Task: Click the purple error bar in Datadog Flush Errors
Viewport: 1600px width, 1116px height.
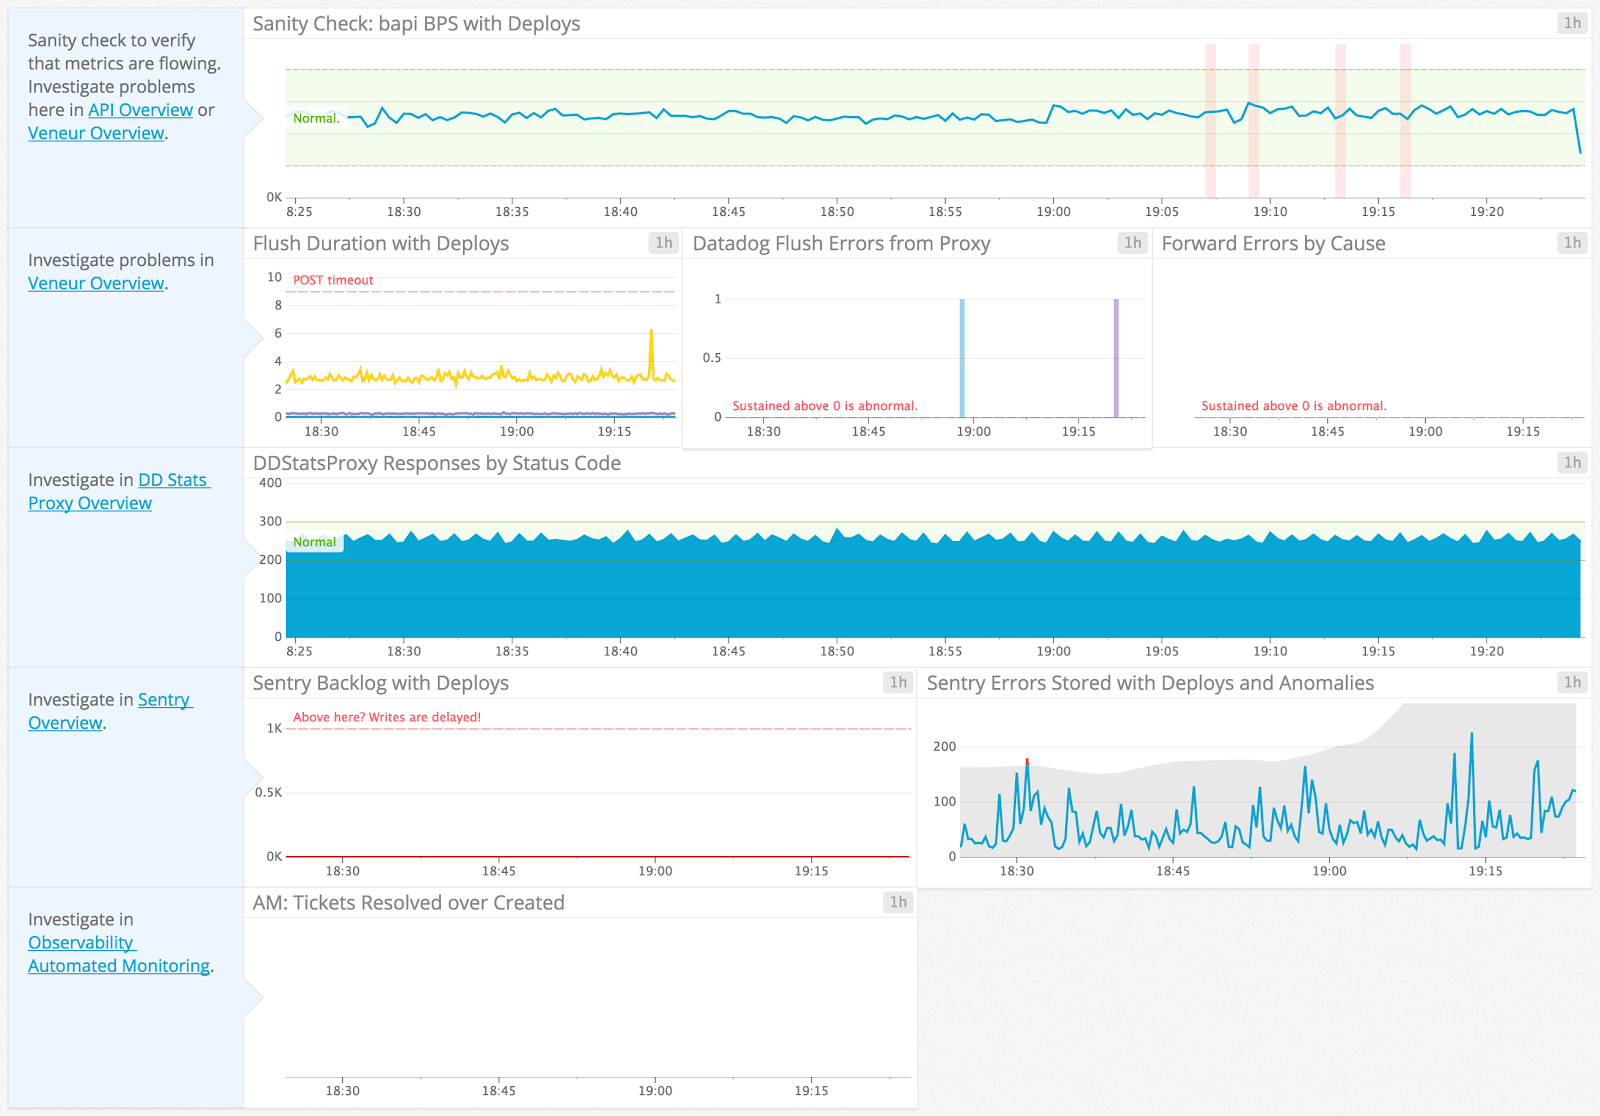Action: pyautogui.click(x=1116, y=358)
